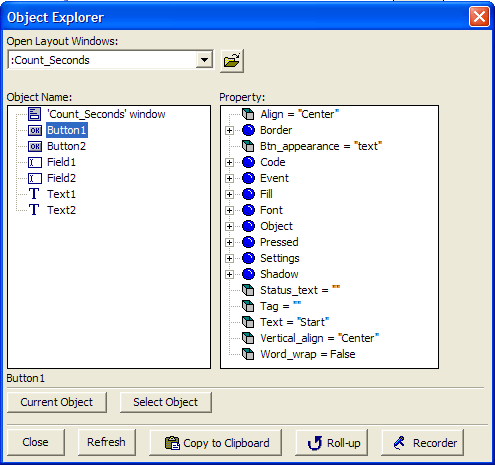This screenshot has width=495, height=465.
Task: Select Text1 in the Object Name tree
Action: 61,194
